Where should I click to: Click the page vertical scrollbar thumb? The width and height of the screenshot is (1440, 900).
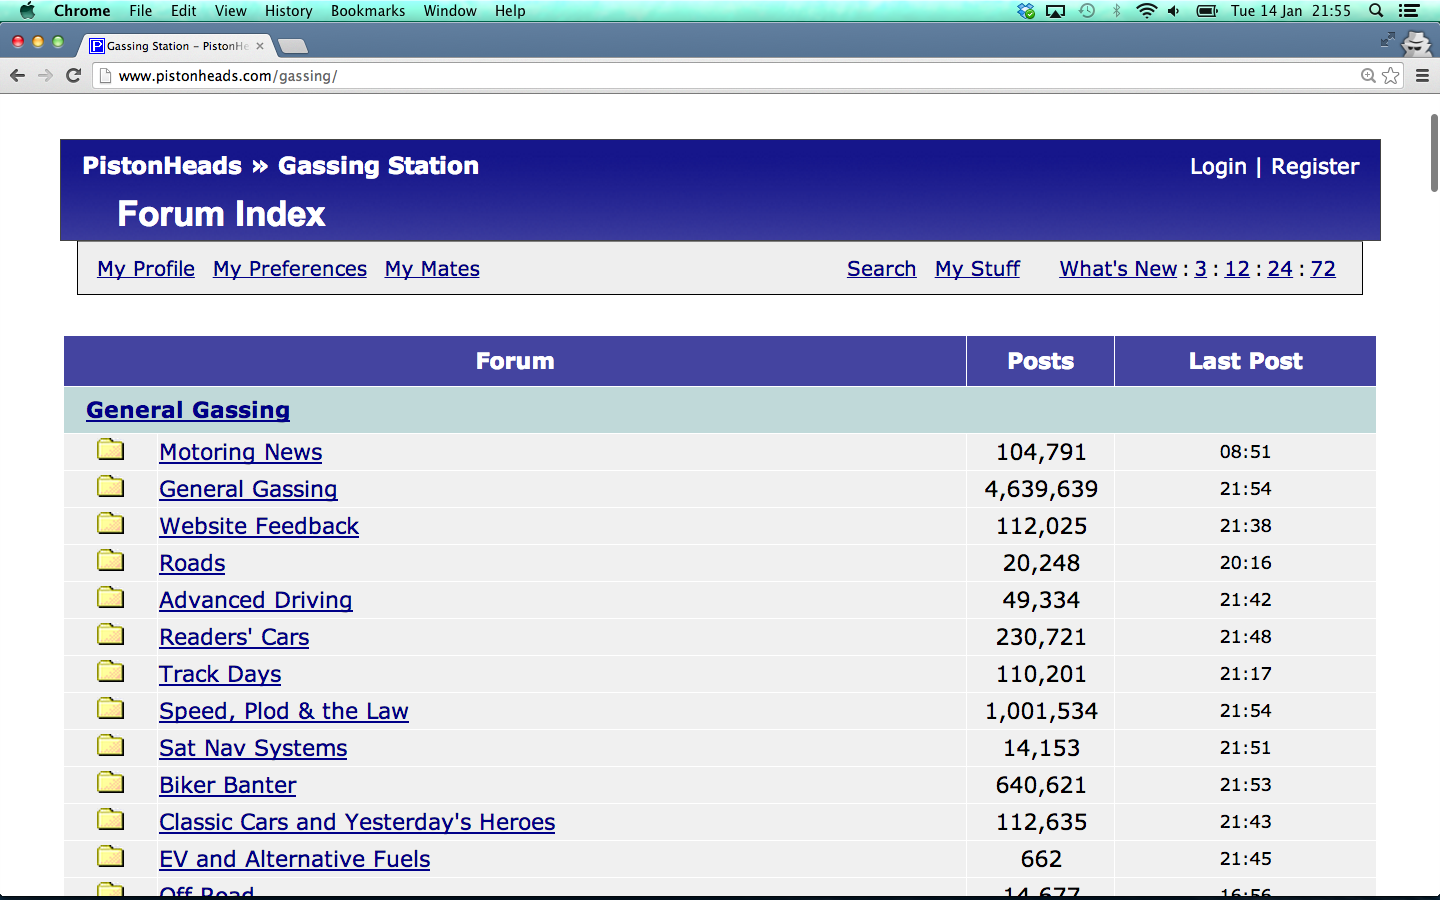(1434, 153)
